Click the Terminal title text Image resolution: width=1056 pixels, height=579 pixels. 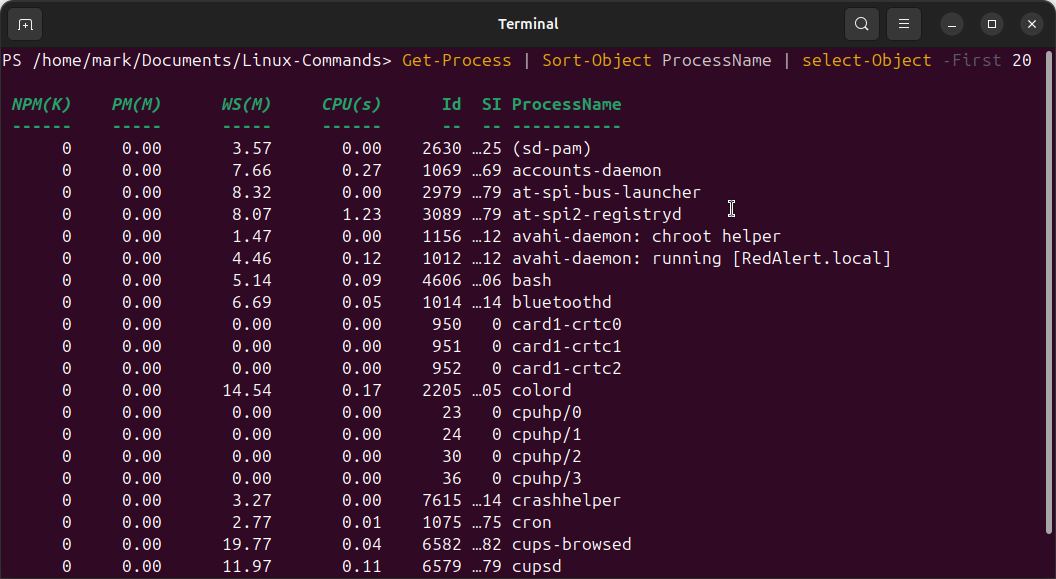click(x=528, y=23)
